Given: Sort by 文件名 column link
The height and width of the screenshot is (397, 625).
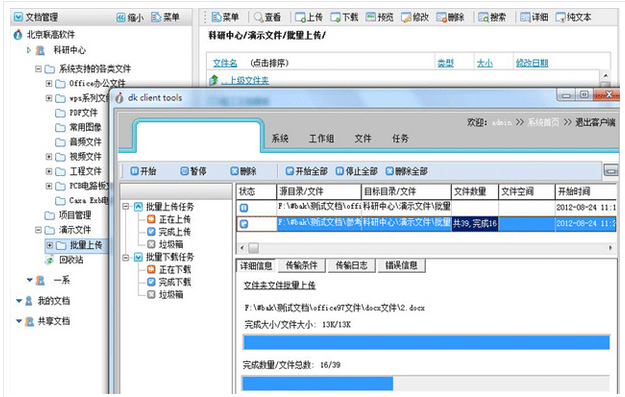Looking at the screenshot, I should point(225,63).
